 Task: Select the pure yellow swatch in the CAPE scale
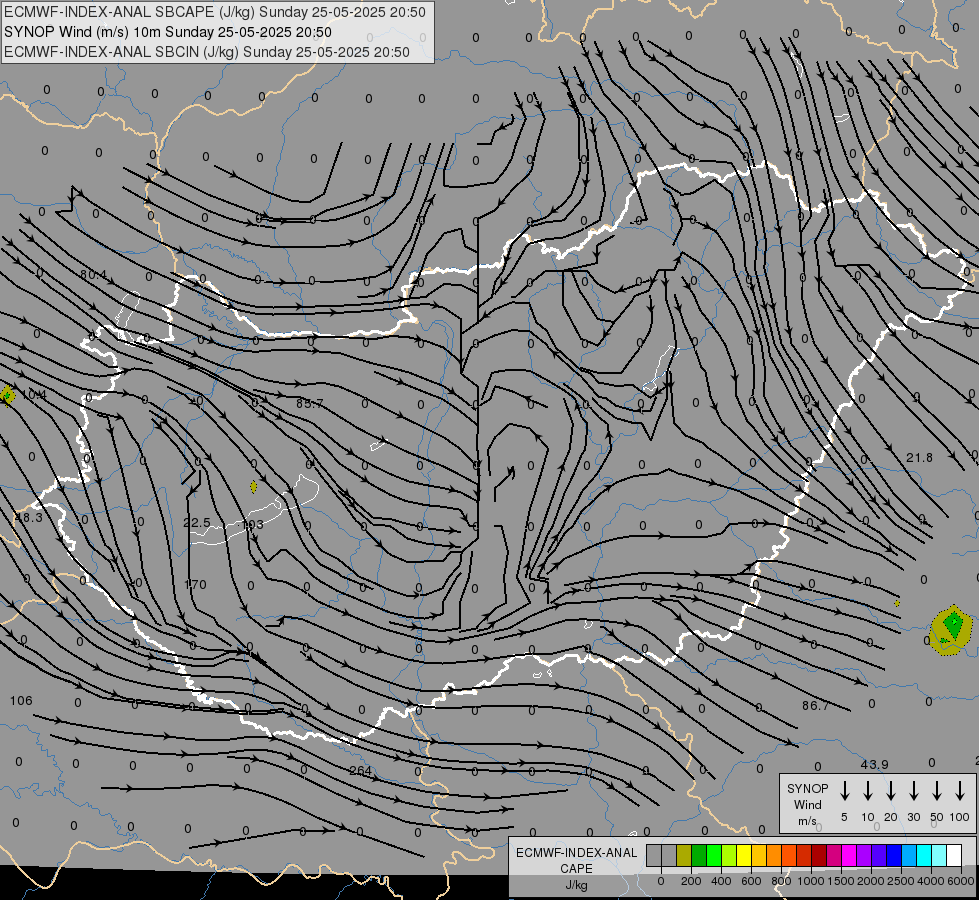(x=744, y=855)
